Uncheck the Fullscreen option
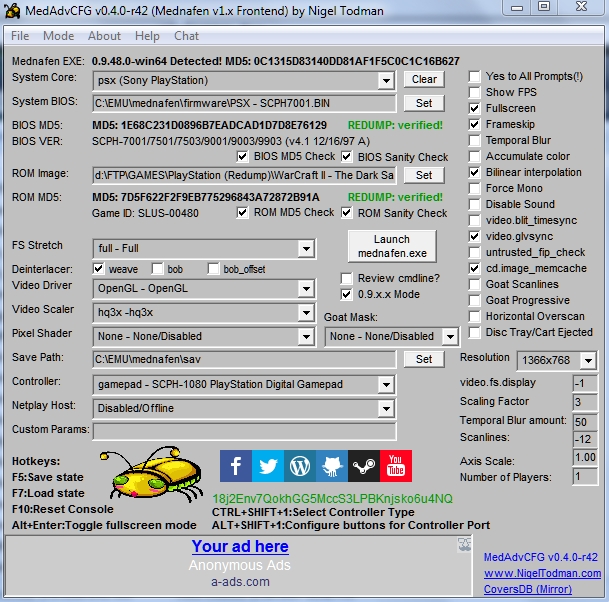Screen dimensions: 609x602 [x=475, y=108]
